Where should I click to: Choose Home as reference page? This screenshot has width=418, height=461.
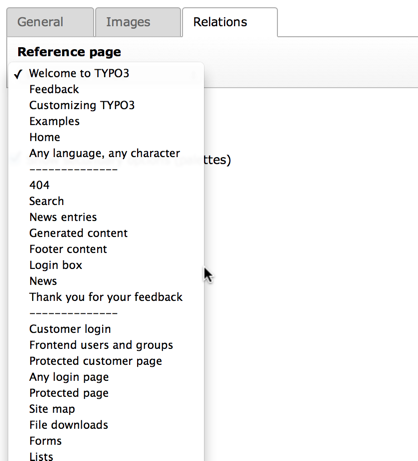(x=106, y=137)
